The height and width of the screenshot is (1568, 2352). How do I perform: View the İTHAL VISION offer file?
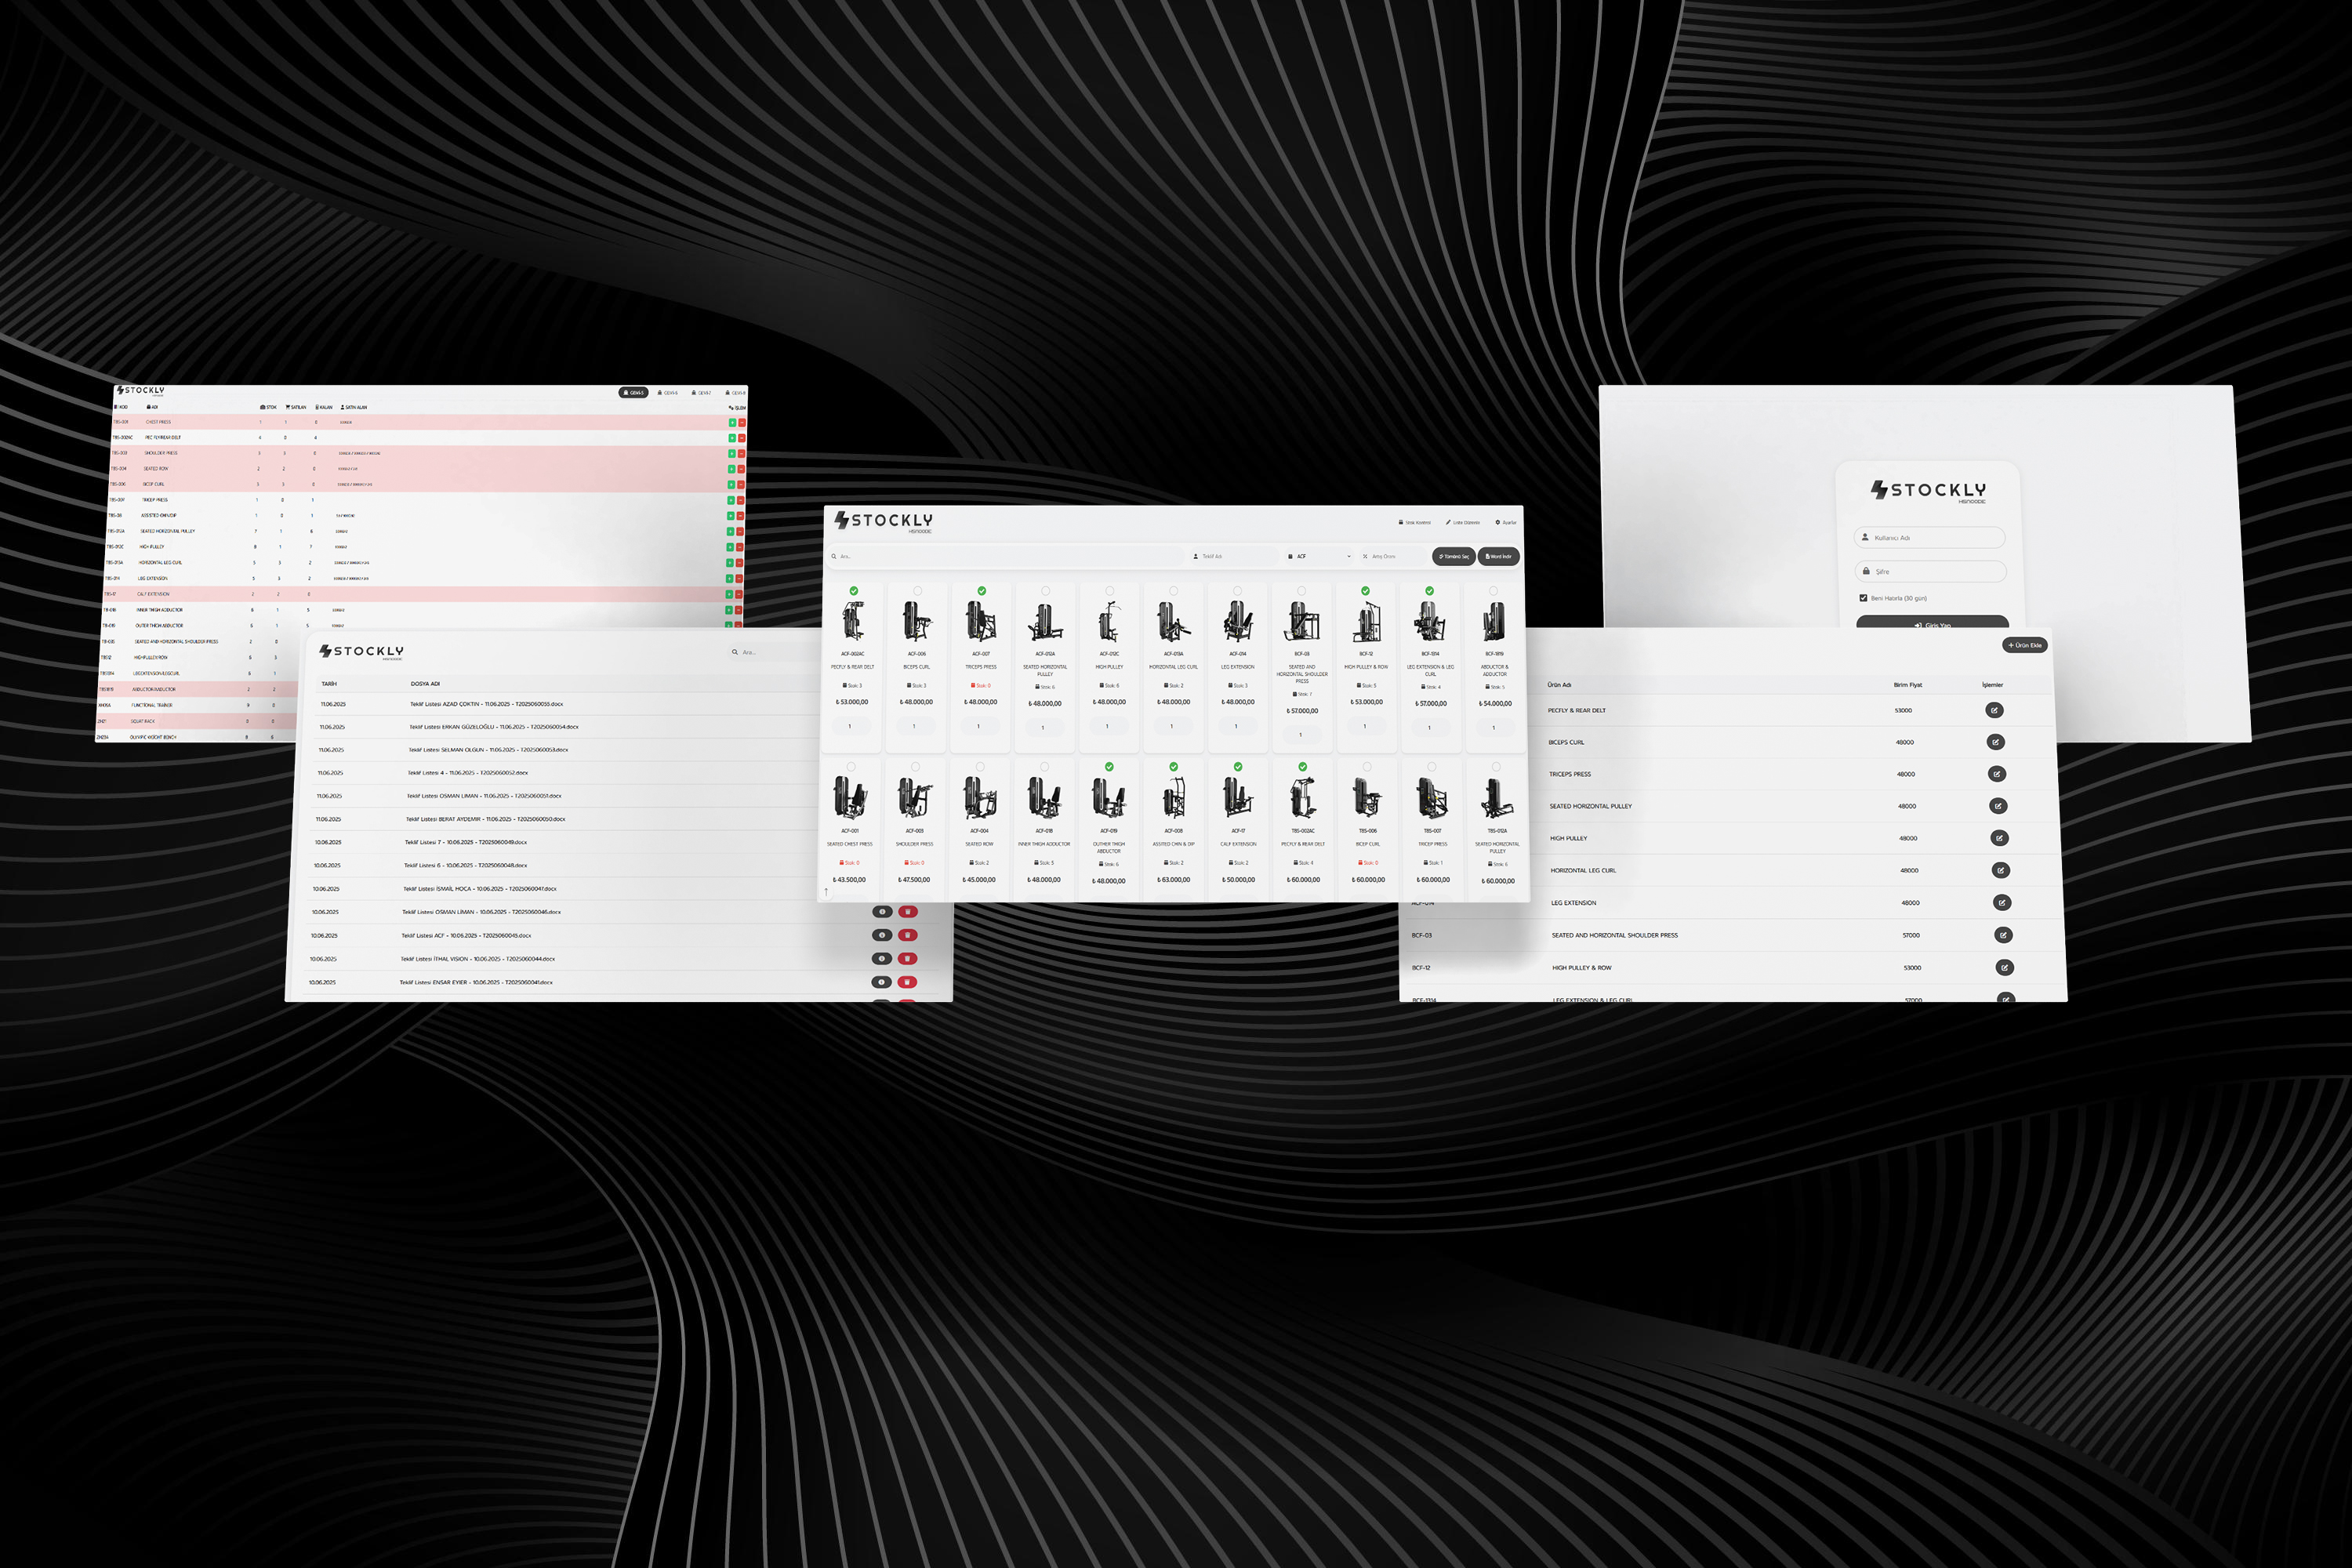[882, 959]
